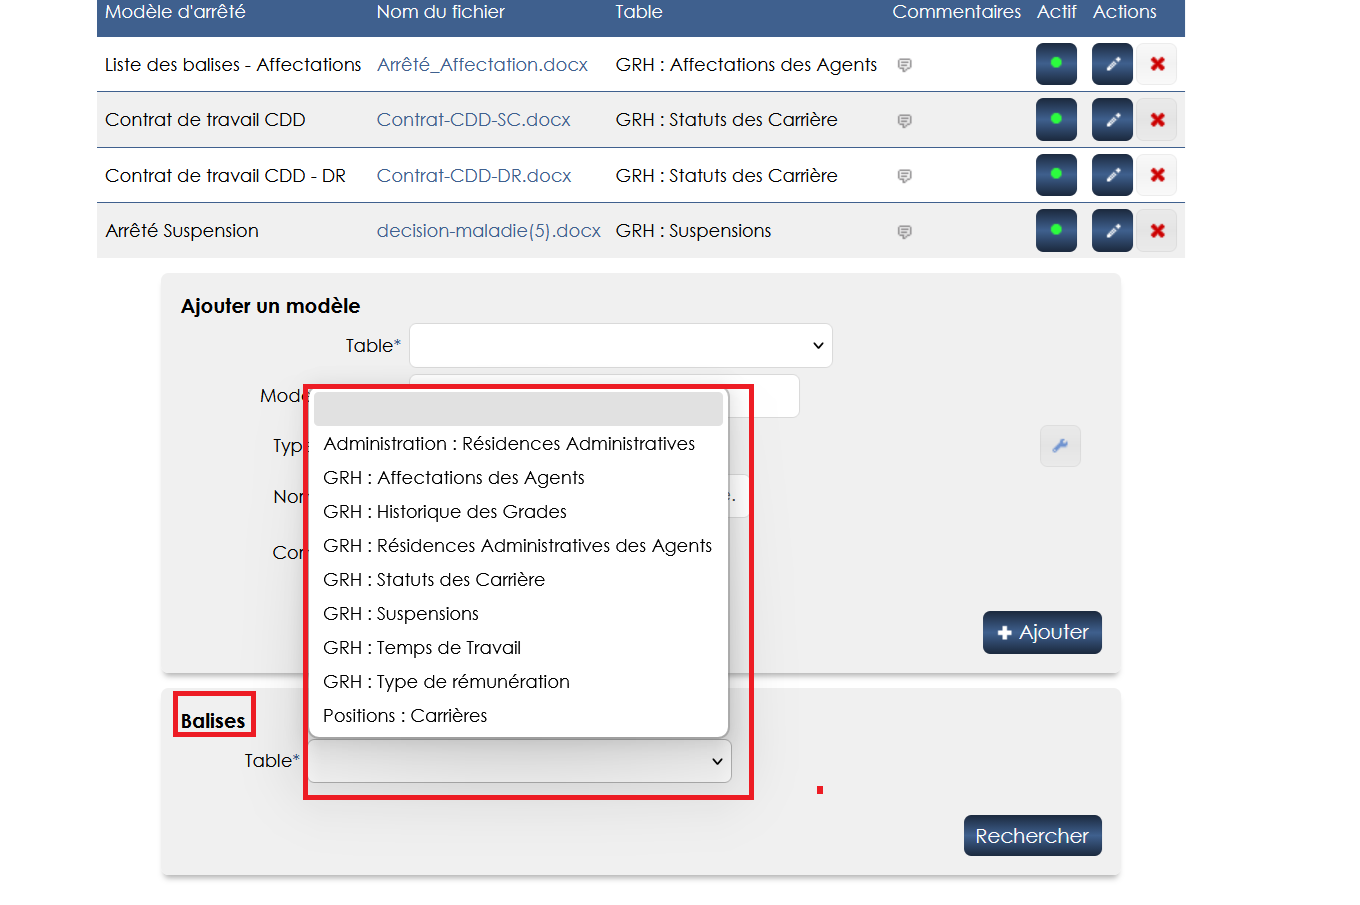View comments on Arrêté Suspension row
Viewport: 1360px width, 905px height.
tap(904, 232)
